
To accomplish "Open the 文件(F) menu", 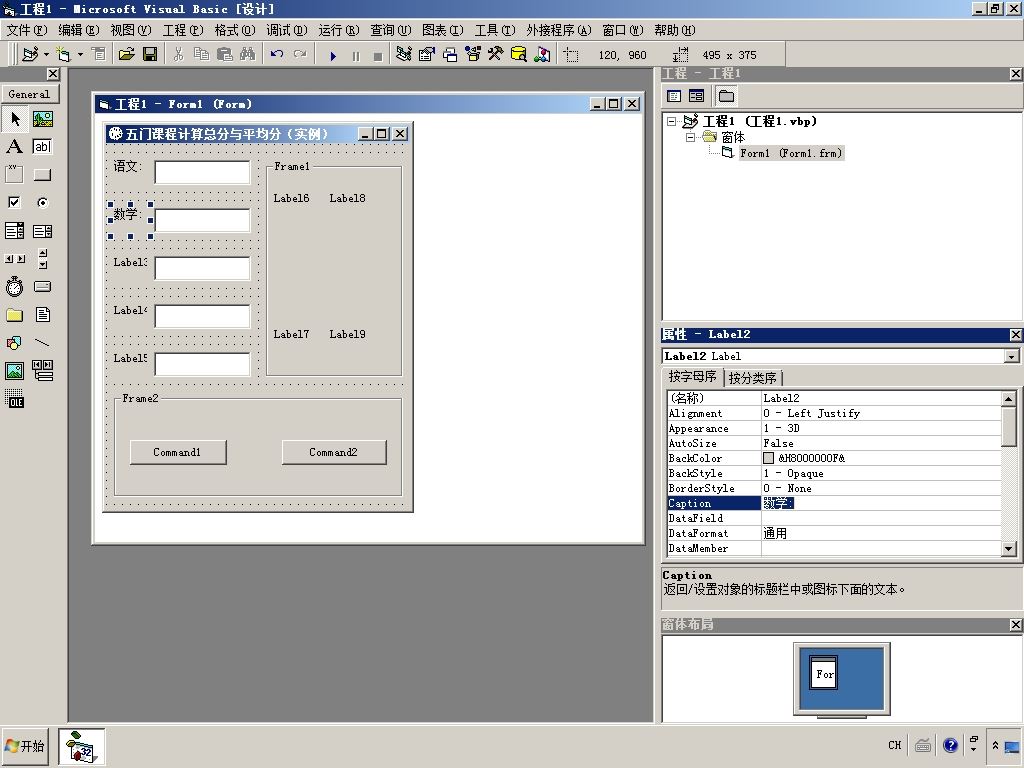I will coord(27,30).
